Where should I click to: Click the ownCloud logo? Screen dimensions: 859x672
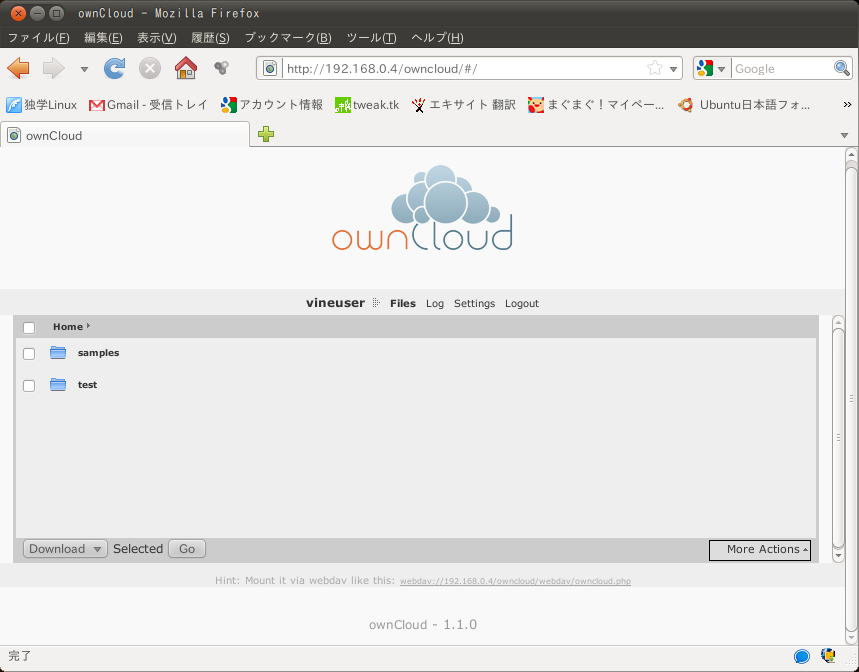click(422, 208)
